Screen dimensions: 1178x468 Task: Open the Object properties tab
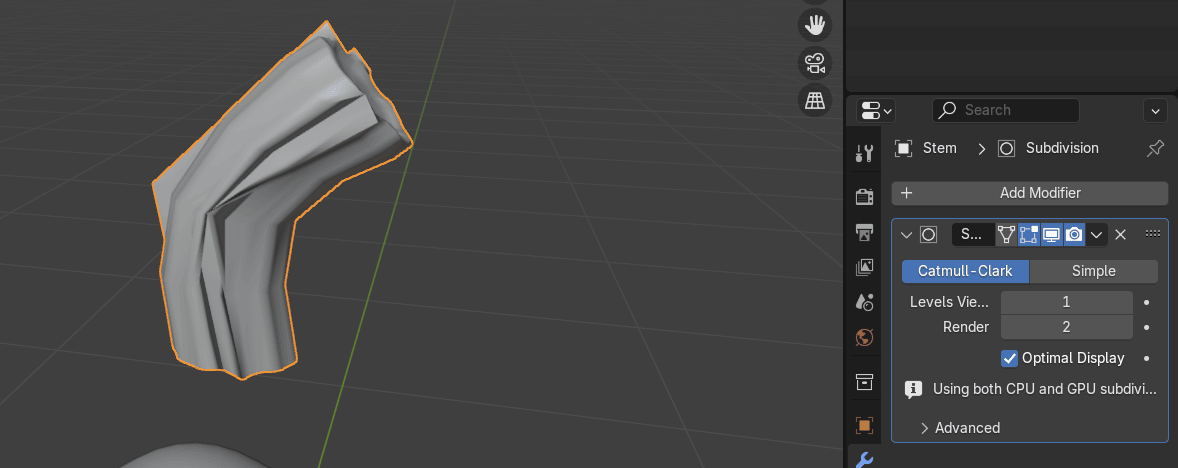865,425
